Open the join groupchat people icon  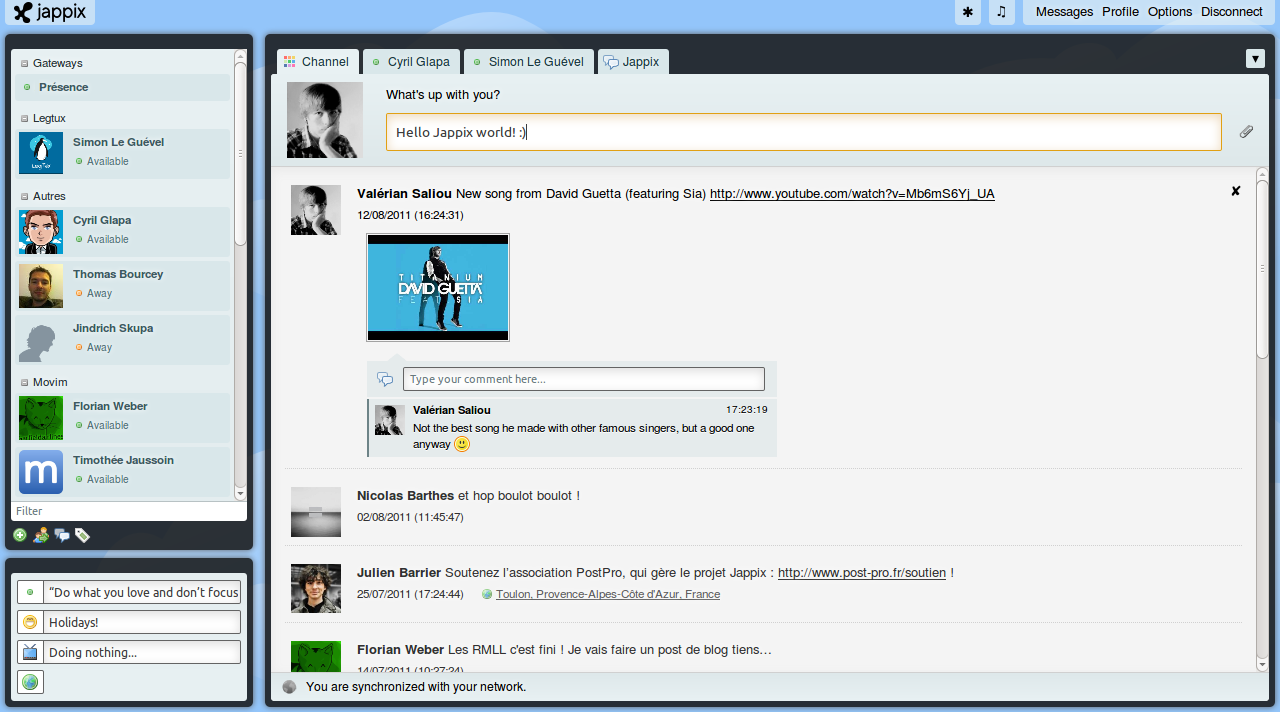41,535
